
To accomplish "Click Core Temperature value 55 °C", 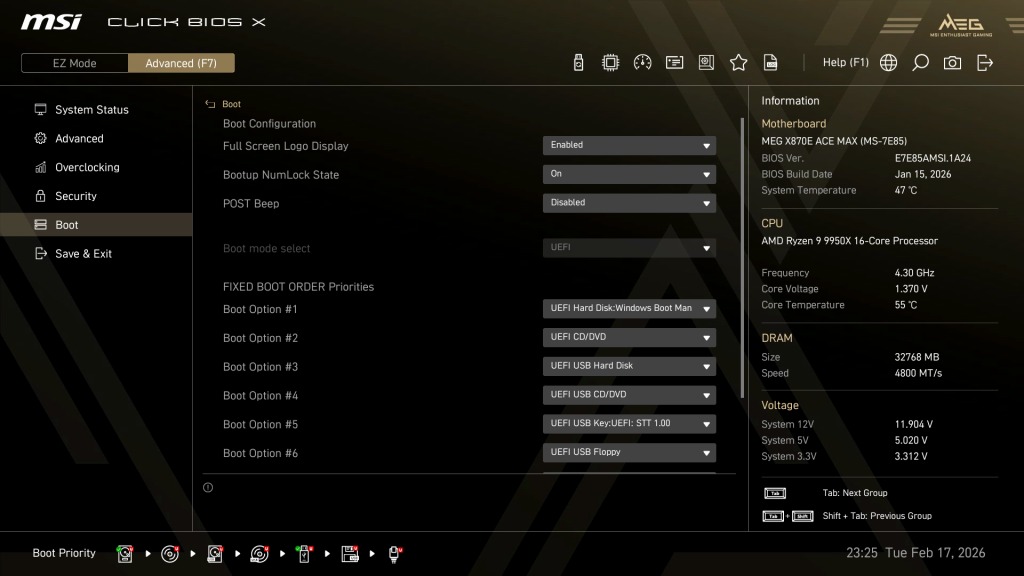I will tap(906, 305).
